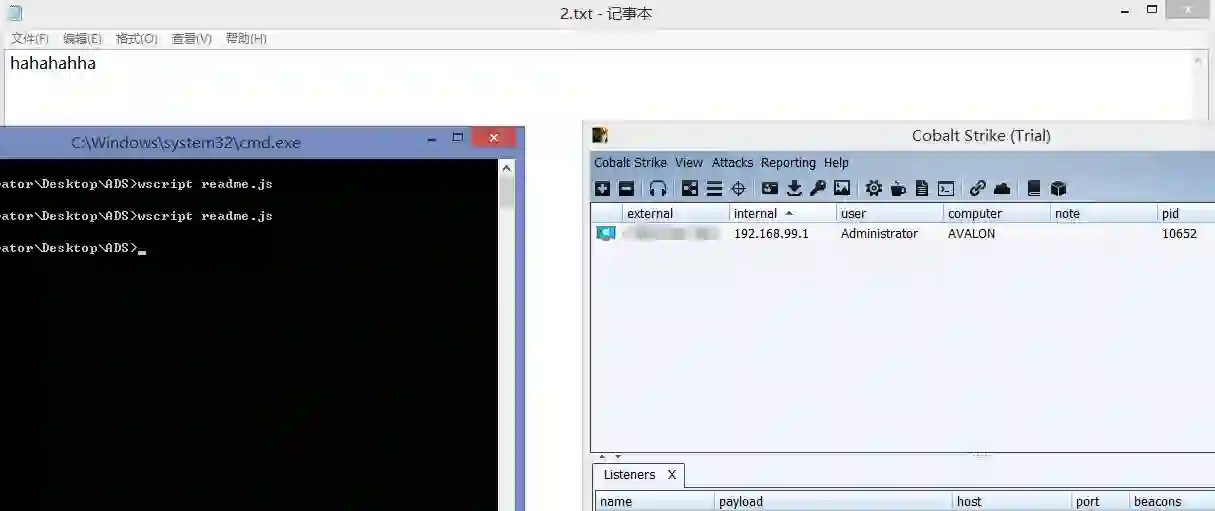Screen dimensions: 1215x511
Task: Open the credentials card icon
Action: click(770, 188)
